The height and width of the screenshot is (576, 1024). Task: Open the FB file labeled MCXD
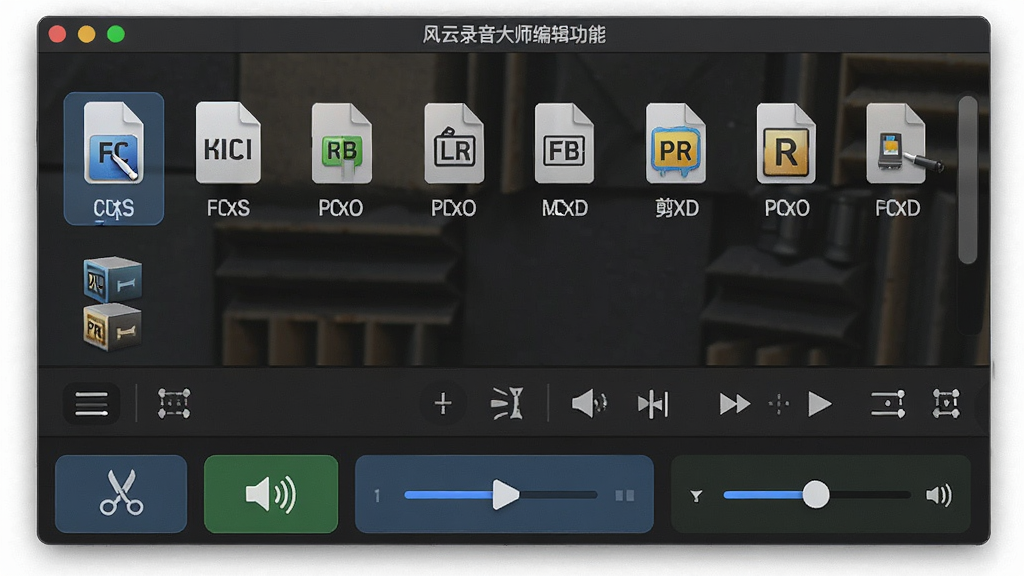(564, 143)
